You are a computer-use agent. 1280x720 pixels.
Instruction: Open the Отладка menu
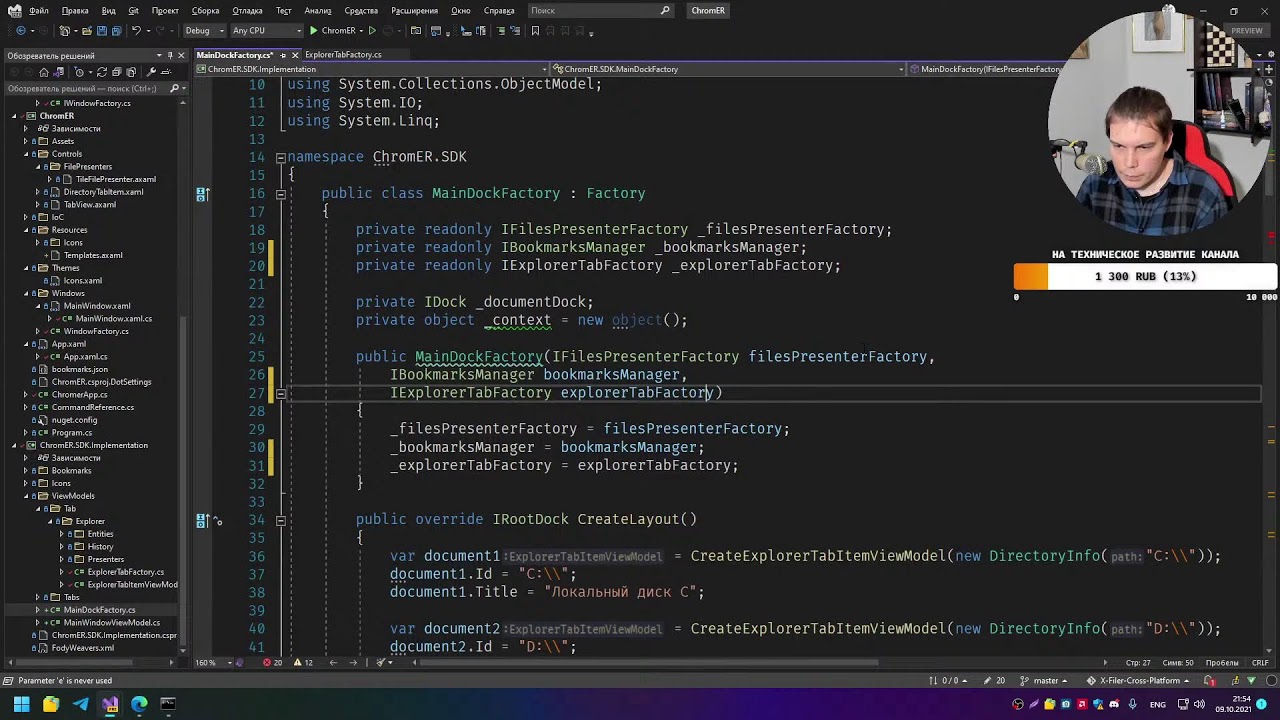click(247, 11)
